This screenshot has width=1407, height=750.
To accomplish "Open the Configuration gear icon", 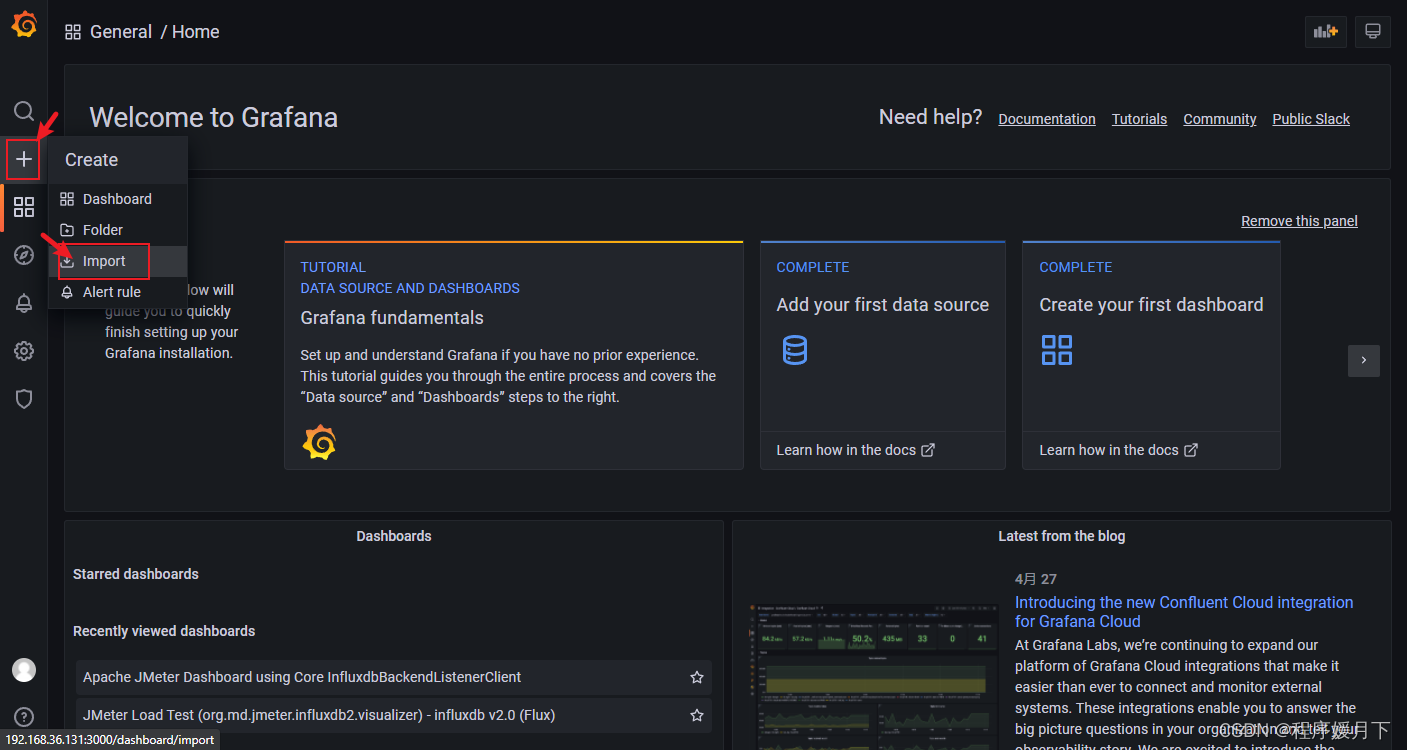I will [24, 351].
